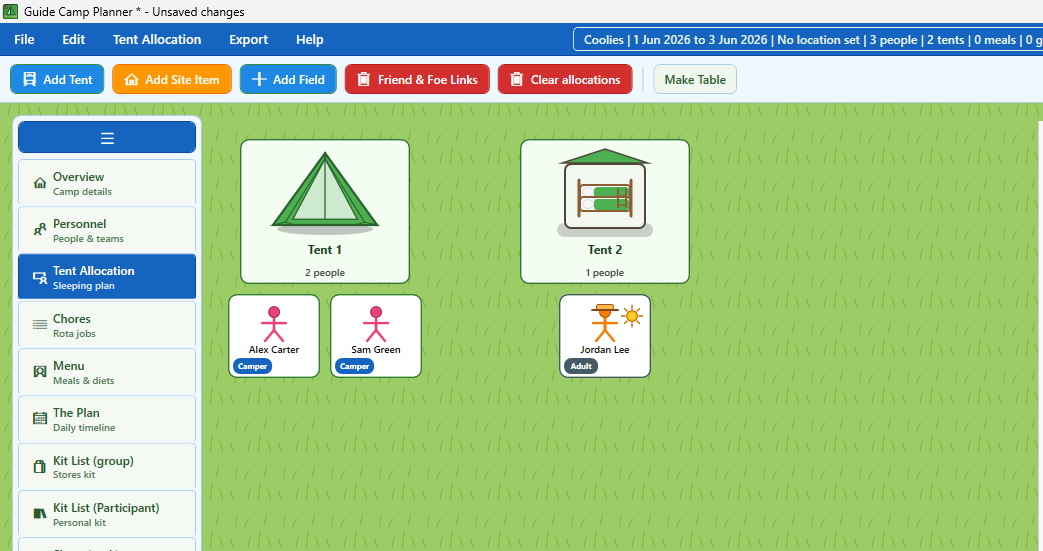The width and height of the screenshot is (1043, 551).
Task: Open Kit List (group)
Action: [x=107, y=466]
